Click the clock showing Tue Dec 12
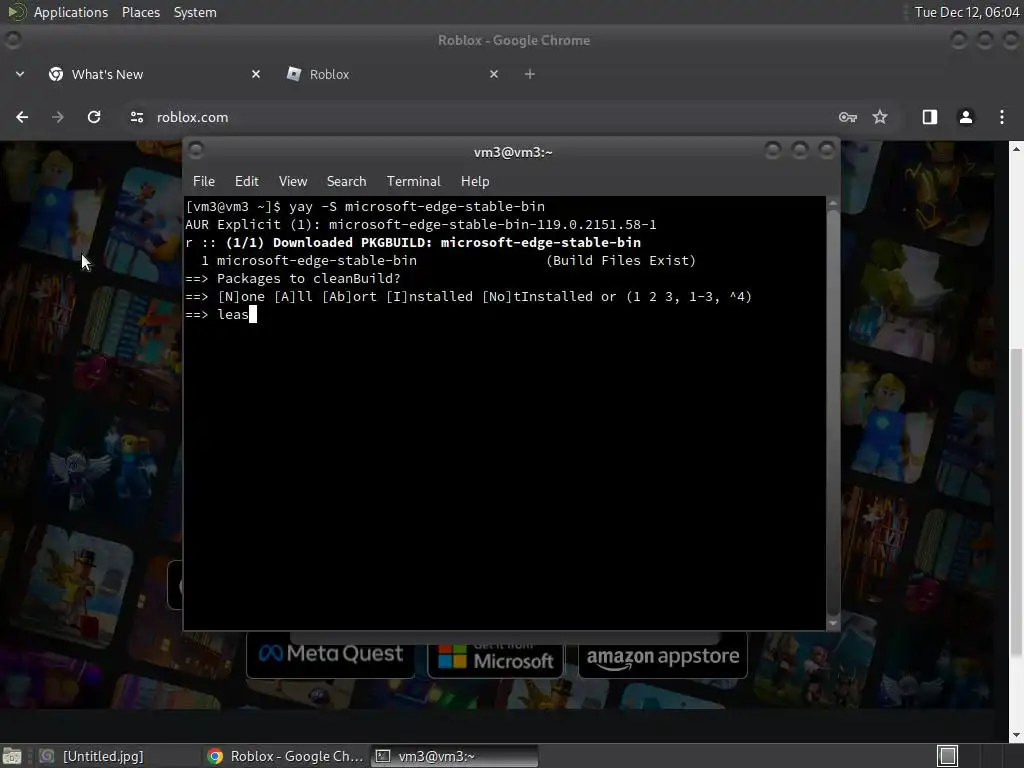Screen dimensions: 1024x768 click(x=967, y=12)
